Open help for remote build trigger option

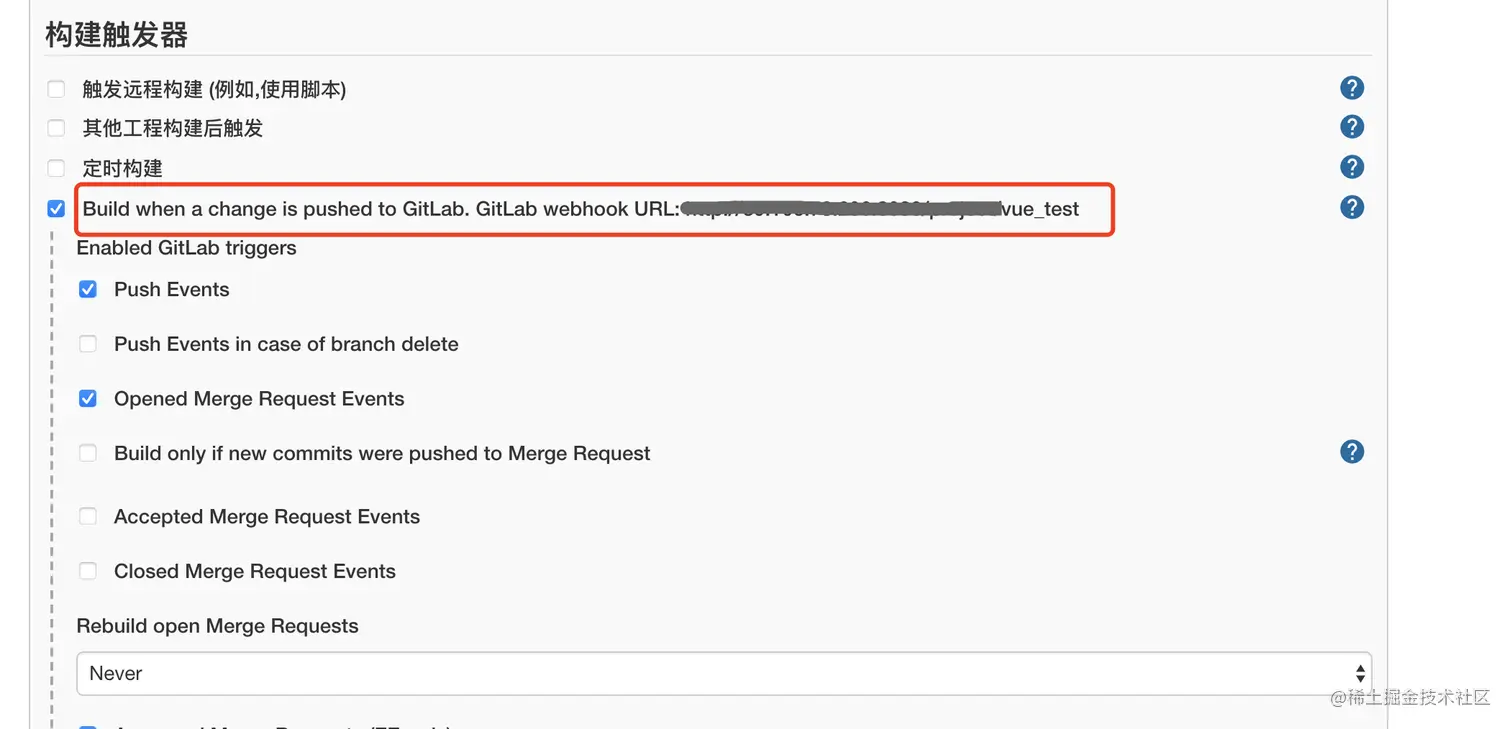pyautogui.click(x=1351, y=88)
